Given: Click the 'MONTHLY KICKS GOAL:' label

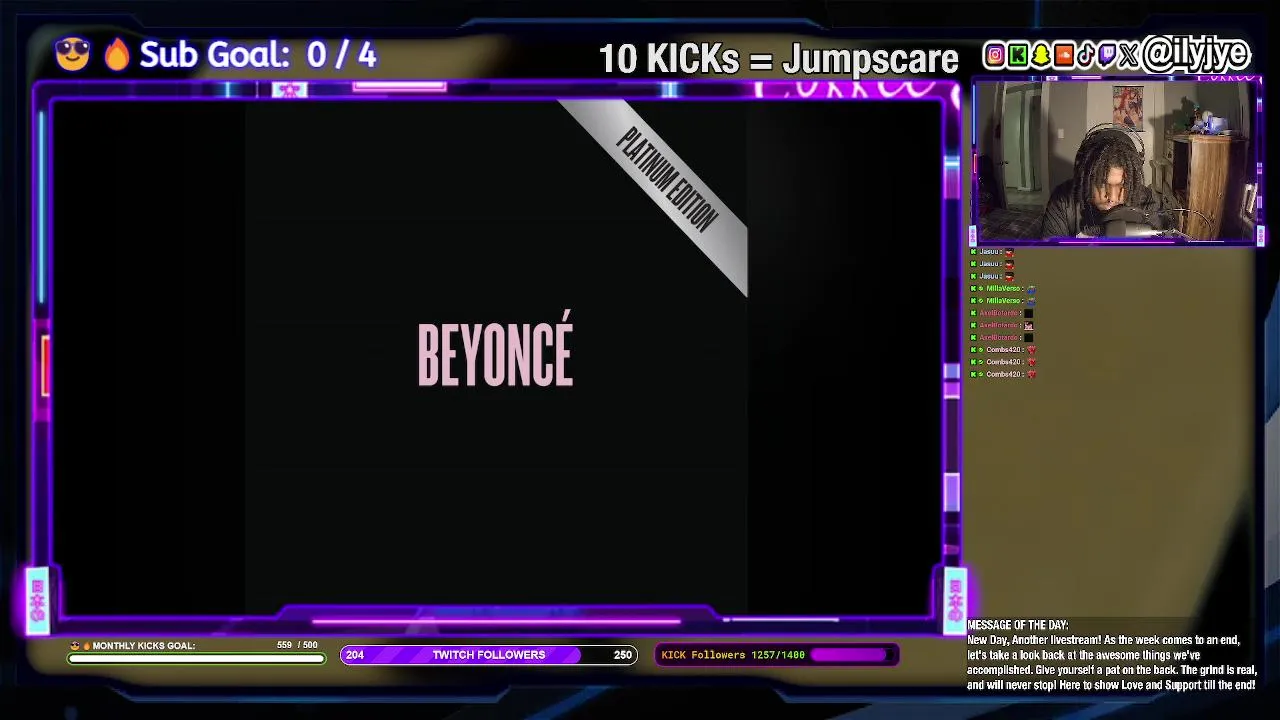Looking at the screenshot, I should tap(144, 646).
